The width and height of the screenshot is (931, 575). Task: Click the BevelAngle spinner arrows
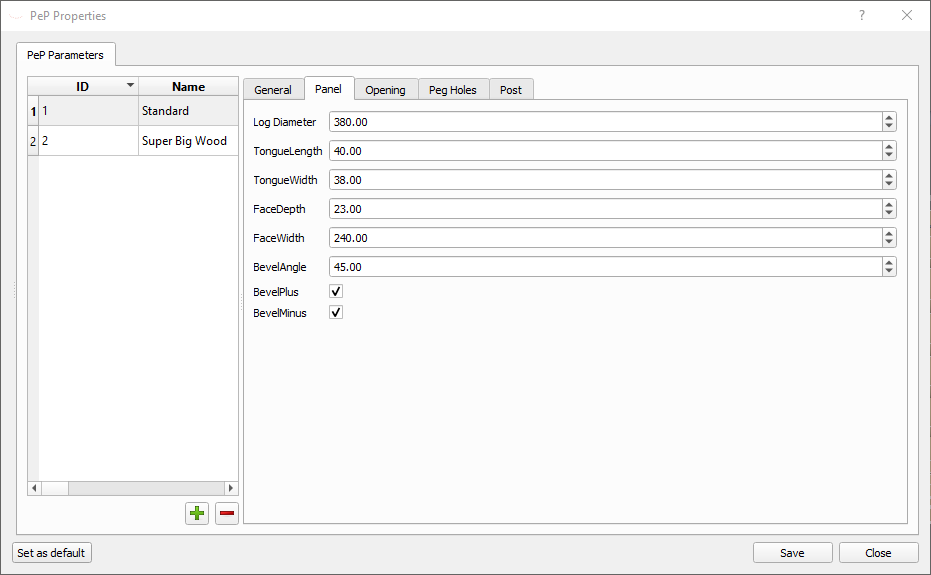889,267
